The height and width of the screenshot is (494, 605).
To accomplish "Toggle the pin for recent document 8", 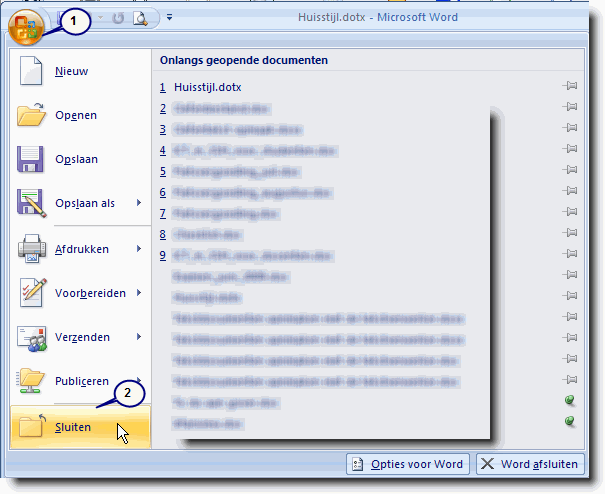I will [570, 232].
